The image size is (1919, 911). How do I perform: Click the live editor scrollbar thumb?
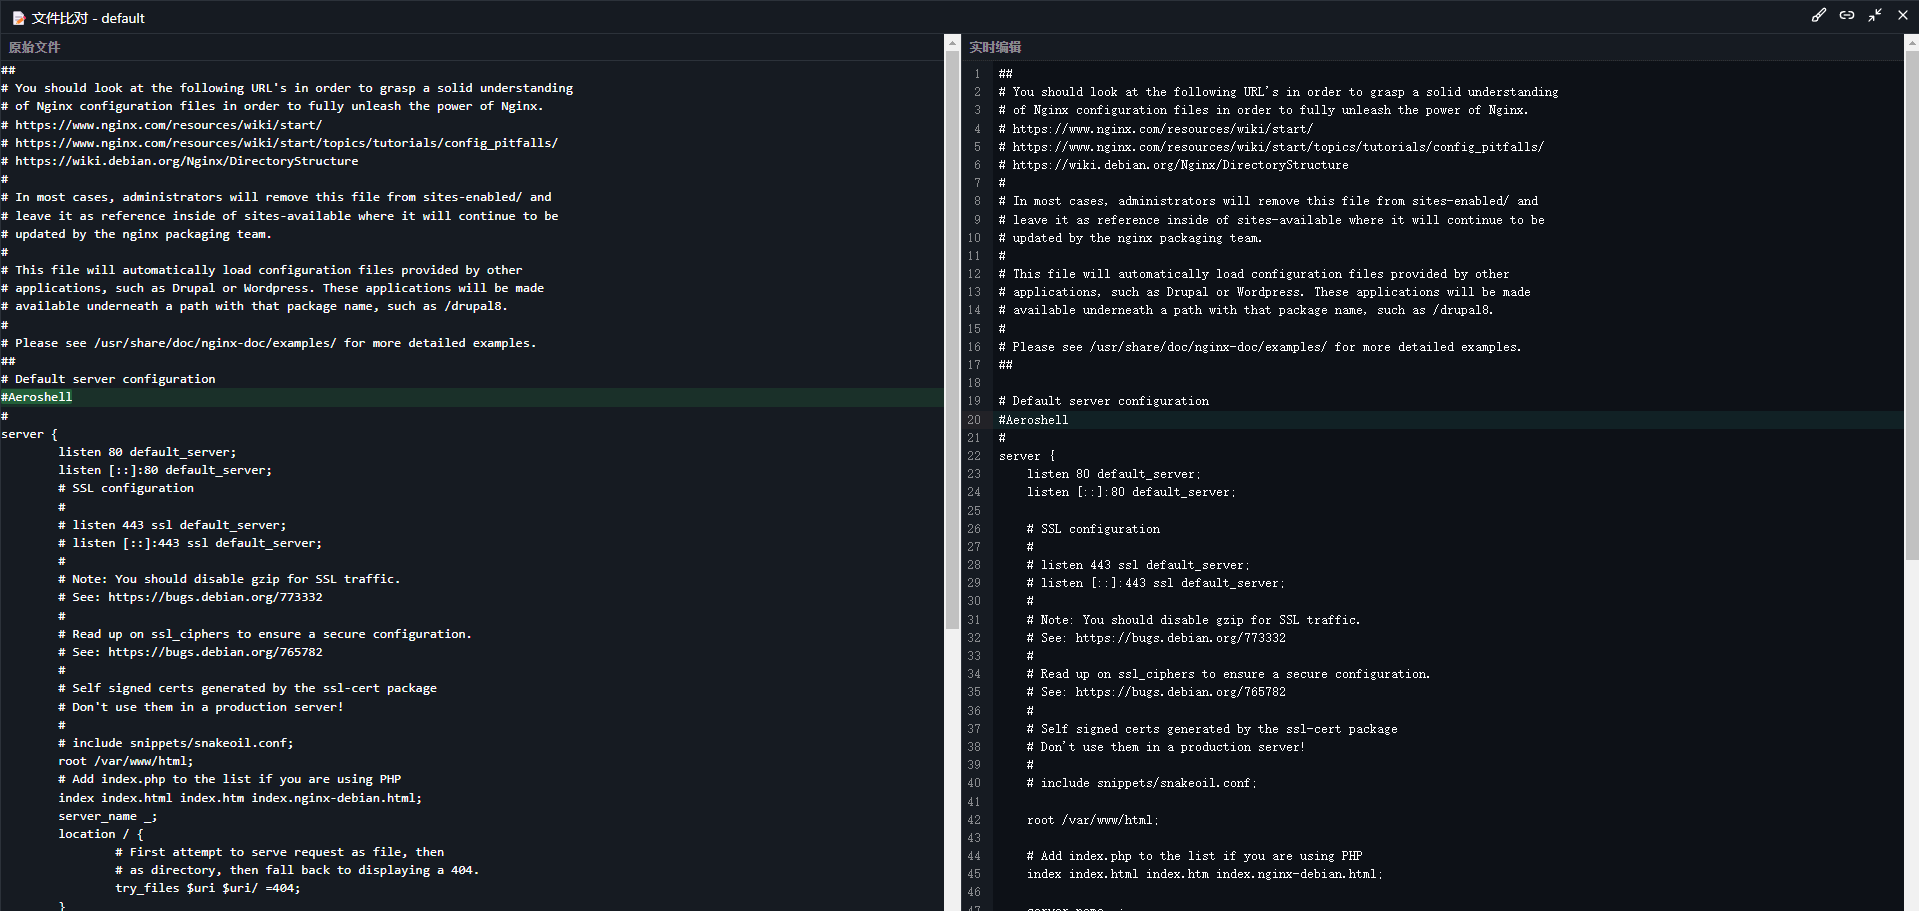[x=1911, y=300]
